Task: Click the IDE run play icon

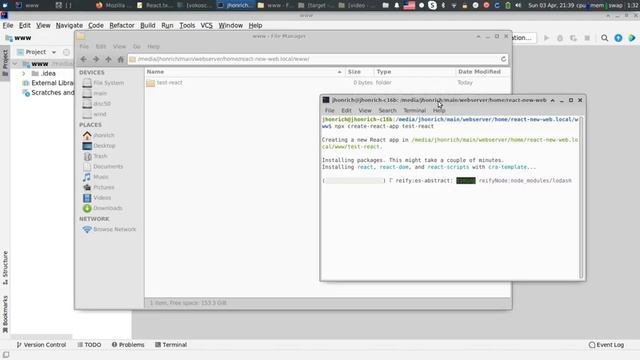Action: [x=546, y=38]
